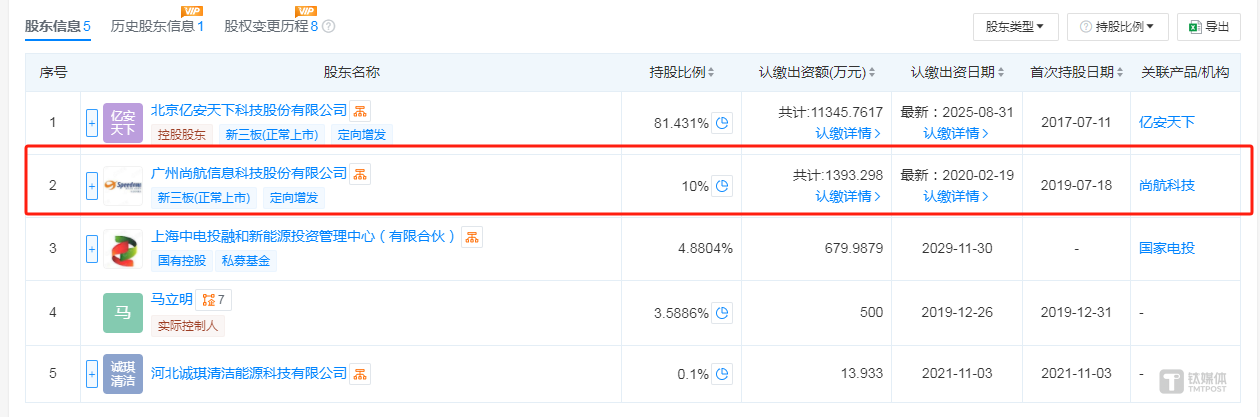
Task: Click the 诚琪清洁 logo
Action: pos(123,374)
